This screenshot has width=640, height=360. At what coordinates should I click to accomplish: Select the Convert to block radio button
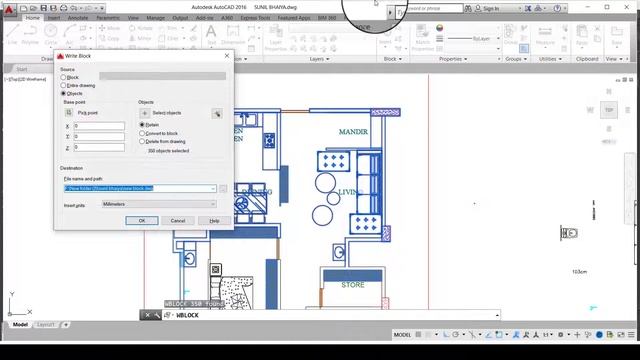(142, 133)
